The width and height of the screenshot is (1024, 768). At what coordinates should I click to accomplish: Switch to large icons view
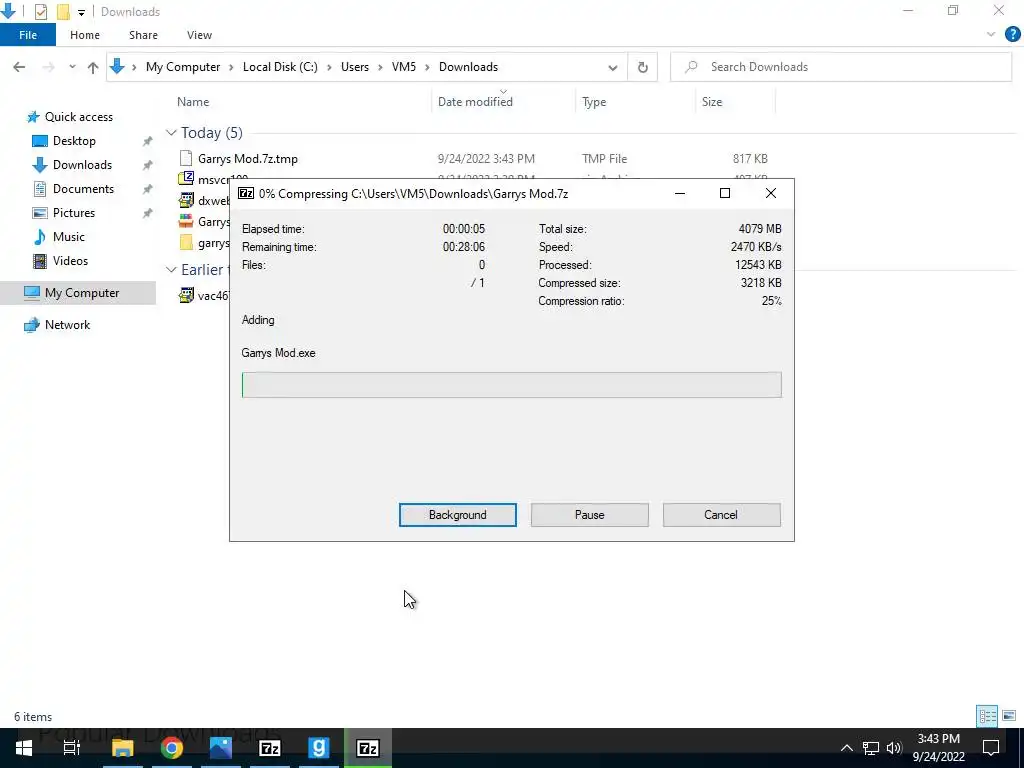(1009, 716)
